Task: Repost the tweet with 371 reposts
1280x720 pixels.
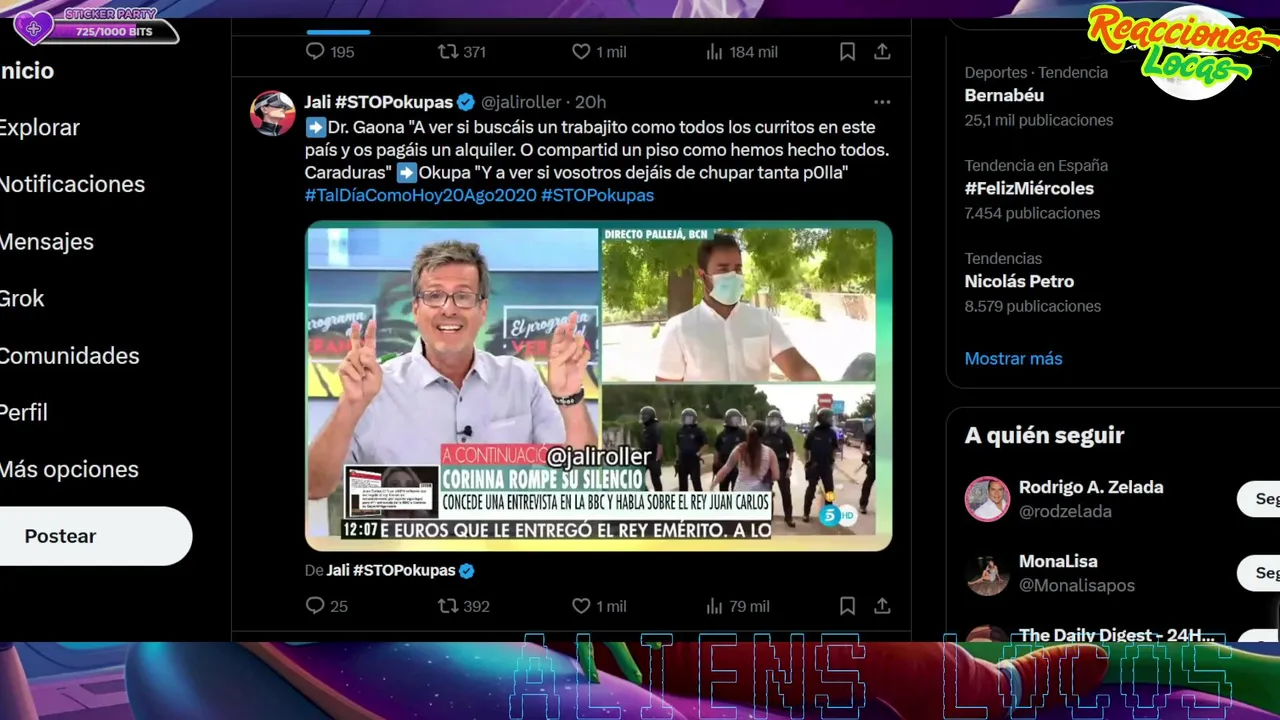Action: pos(462,52)
